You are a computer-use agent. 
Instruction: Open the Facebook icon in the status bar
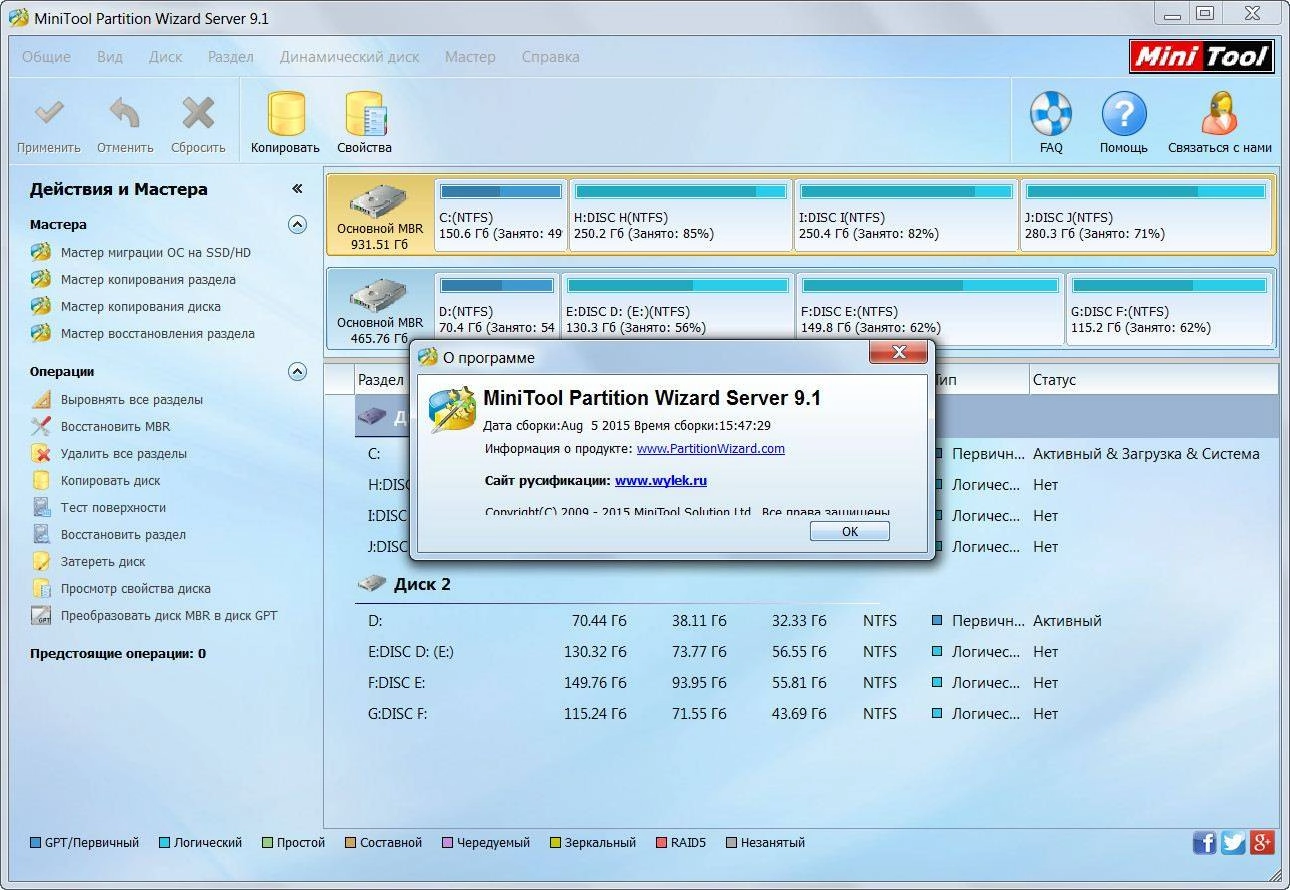[1205, 842]
